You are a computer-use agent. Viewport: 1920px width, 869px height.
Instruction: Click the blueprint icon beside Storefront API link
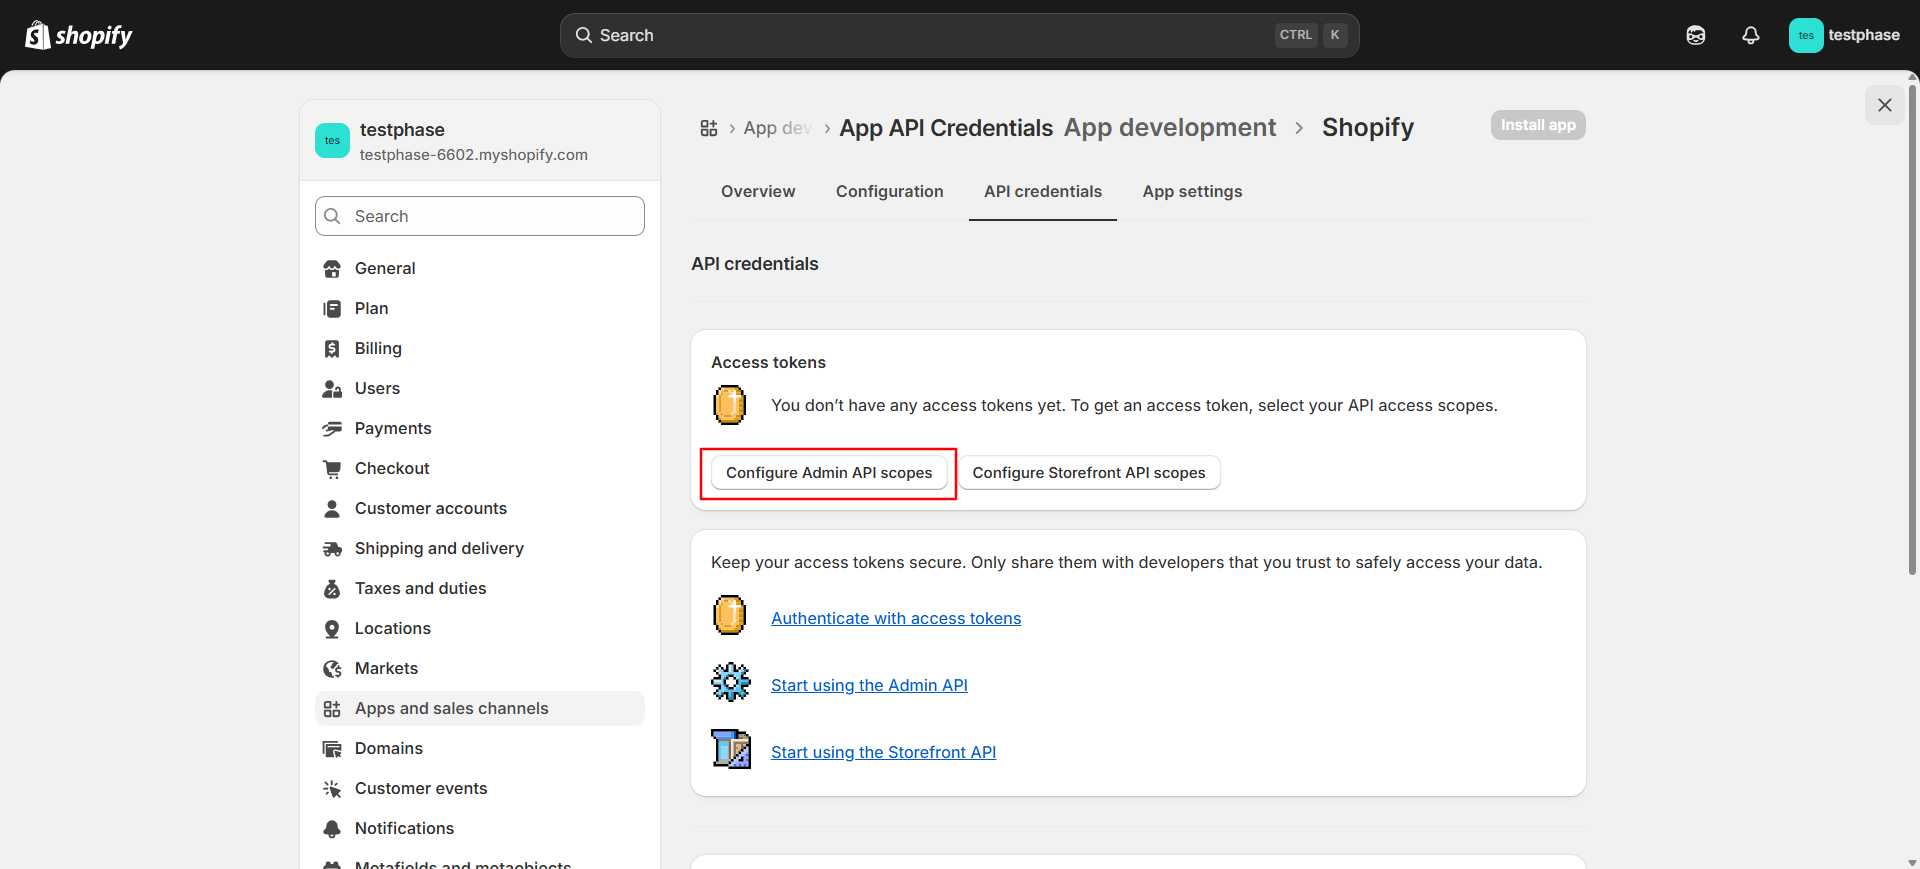731,748
